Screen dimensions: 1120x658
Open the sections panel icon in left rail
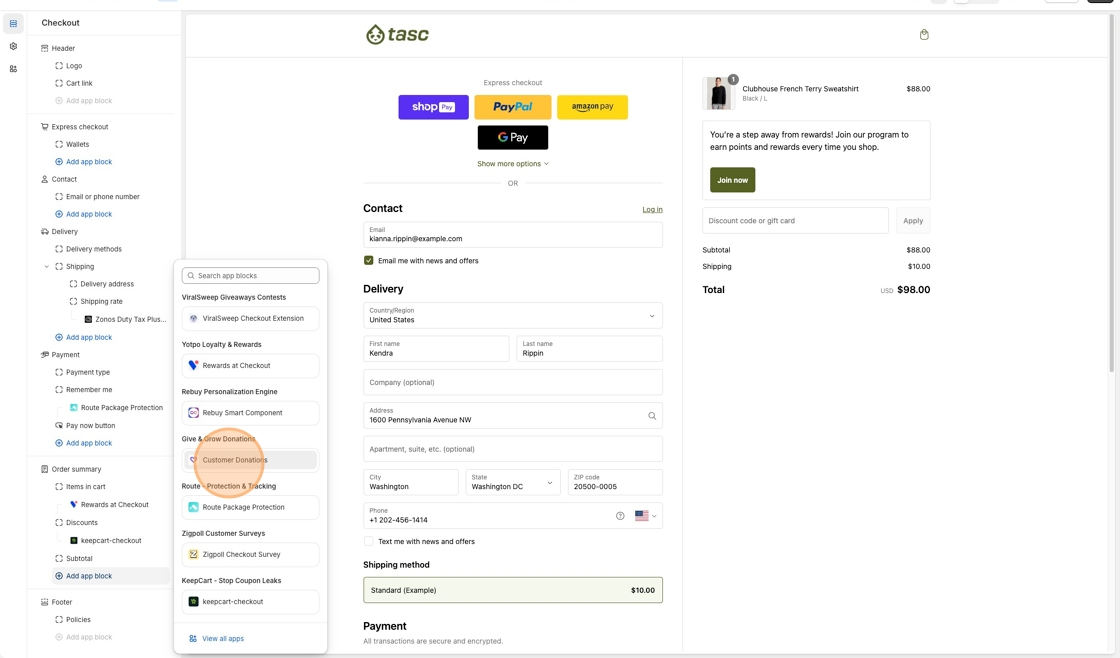[x=13, y=24]
